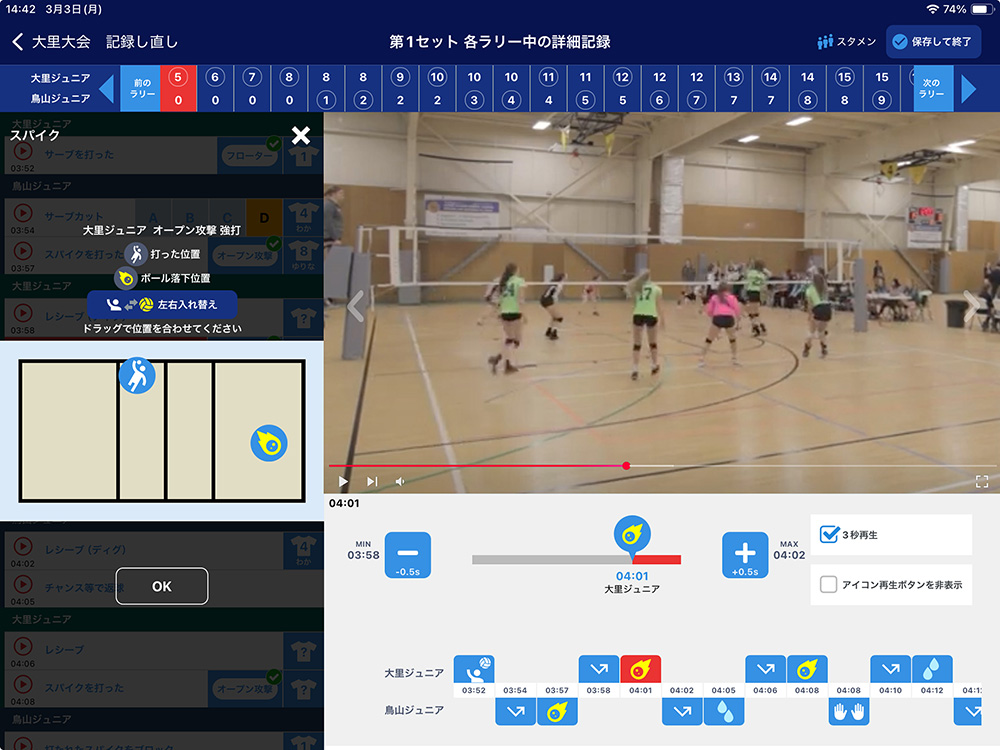
Task: Go to next rally via 次のラリー
Action: click(932, 88)
